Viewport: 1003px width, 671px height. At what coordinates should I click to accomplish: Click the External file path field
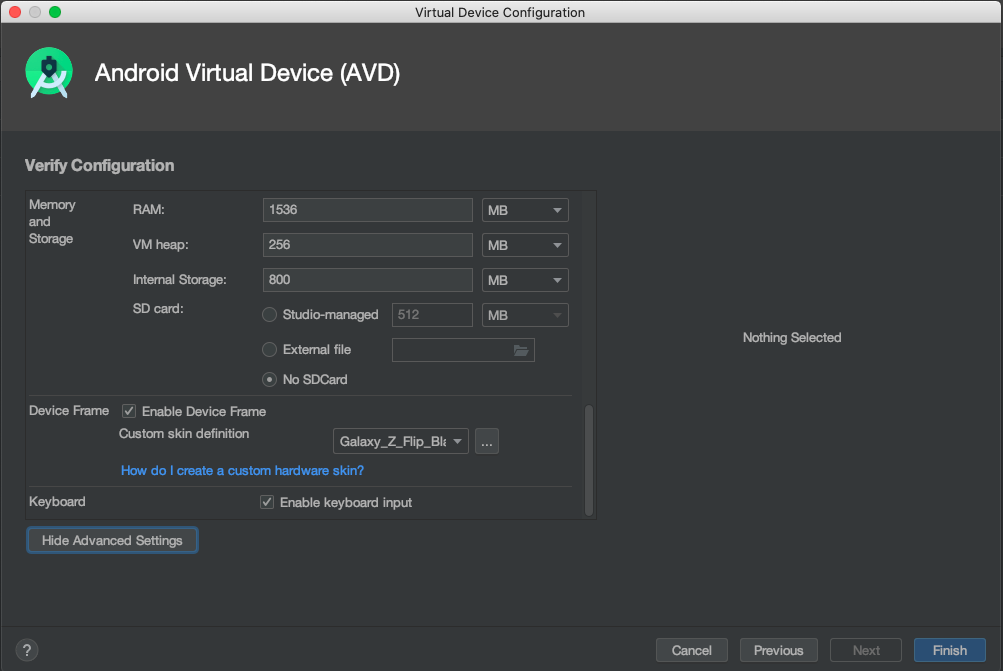[x=463, y=350]
